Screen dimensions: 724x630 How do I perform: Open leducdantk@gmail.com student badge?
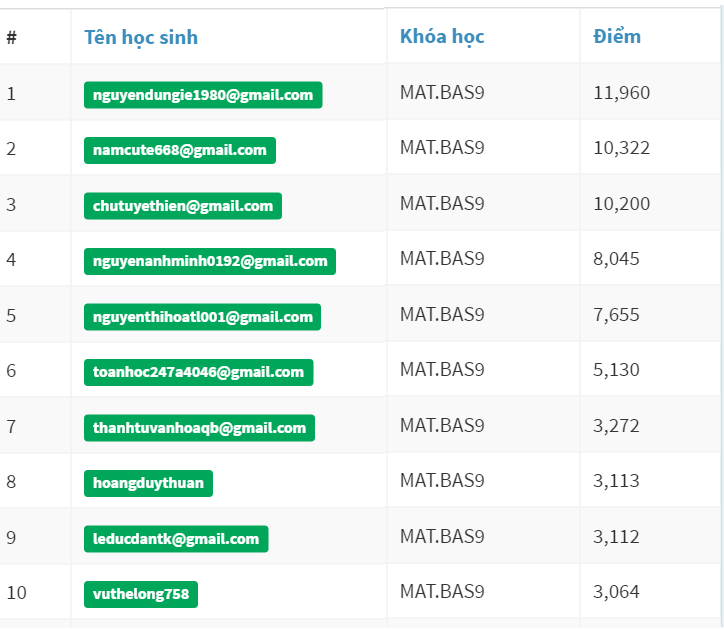pos(176,539)
